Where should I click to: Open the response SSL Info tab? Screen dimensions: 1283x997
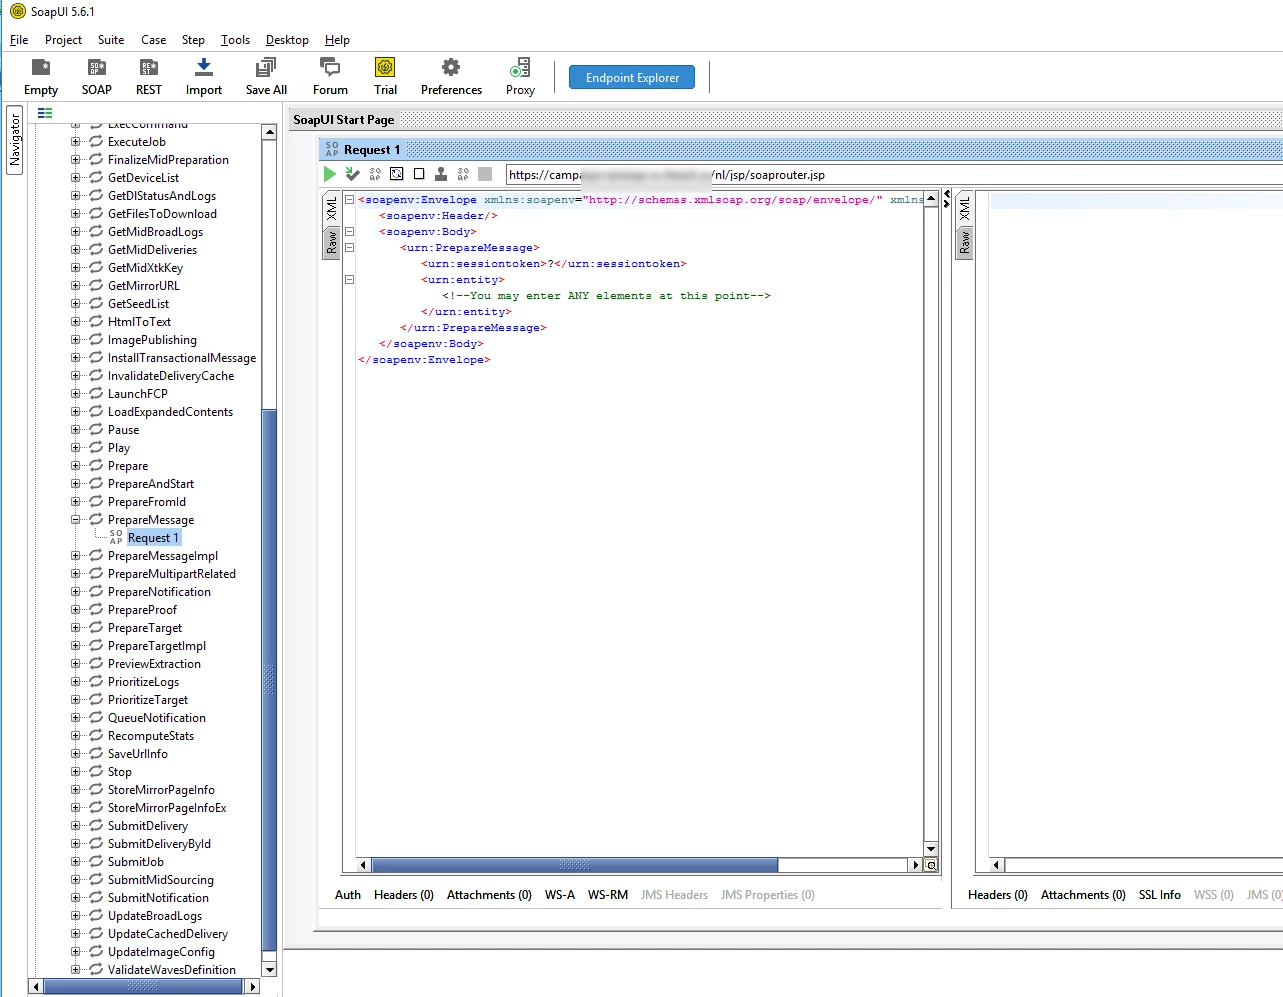coord(1160,895)
